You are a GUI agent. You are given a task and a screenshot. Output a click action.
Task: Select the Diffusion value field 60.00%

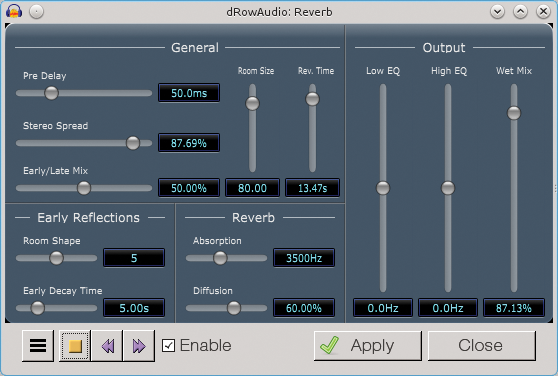point(304,308)
